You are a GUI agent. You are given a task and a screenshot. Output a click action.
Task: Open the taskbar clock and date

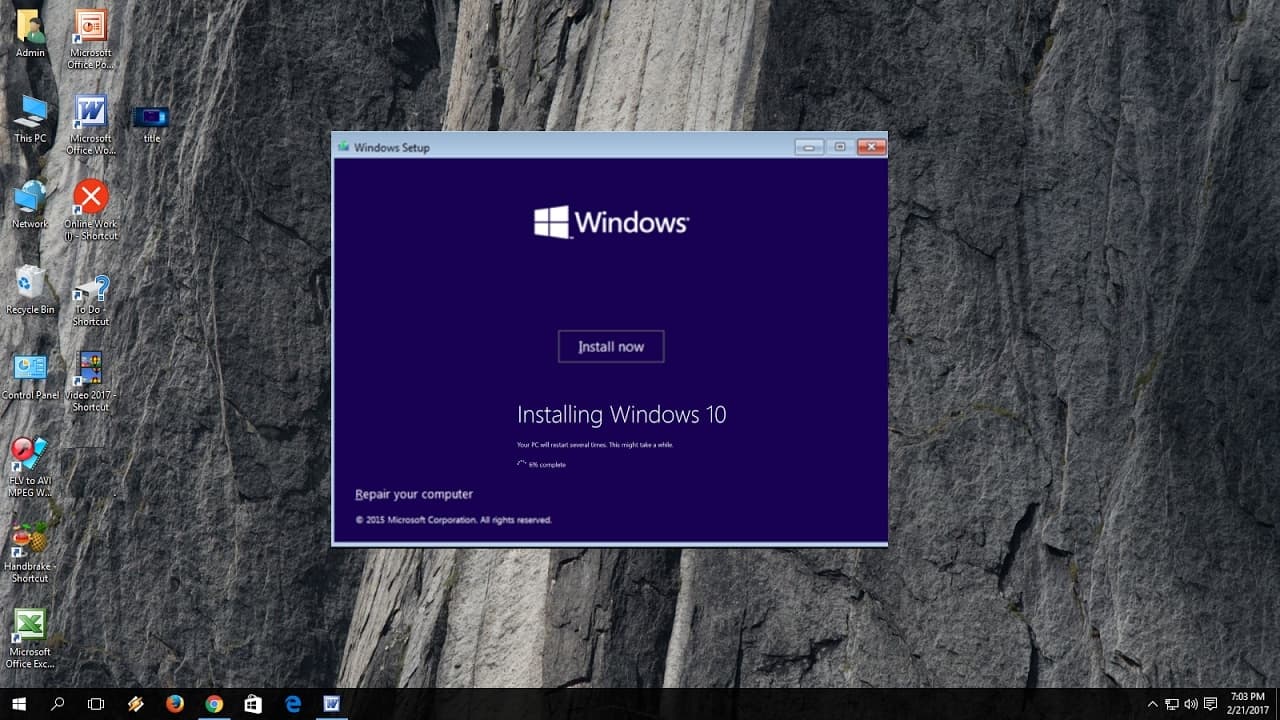[1247, 703]
